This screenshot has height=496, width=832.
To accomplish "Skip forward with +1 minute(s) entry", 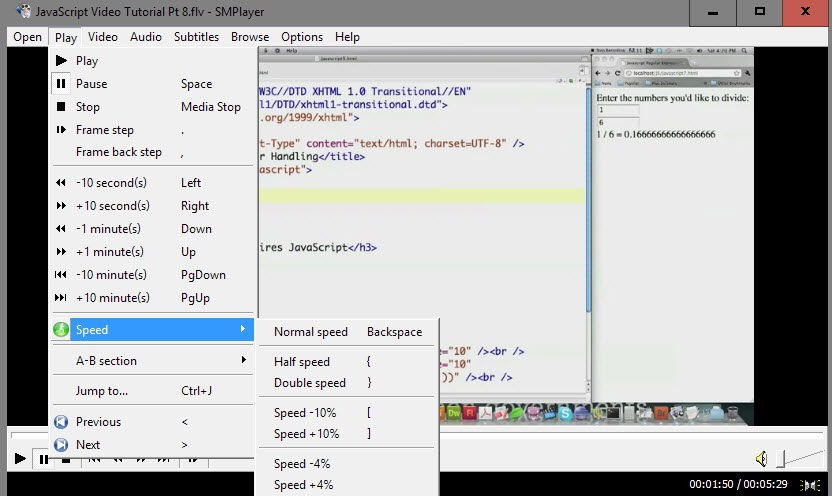I will tap(153, 252).
